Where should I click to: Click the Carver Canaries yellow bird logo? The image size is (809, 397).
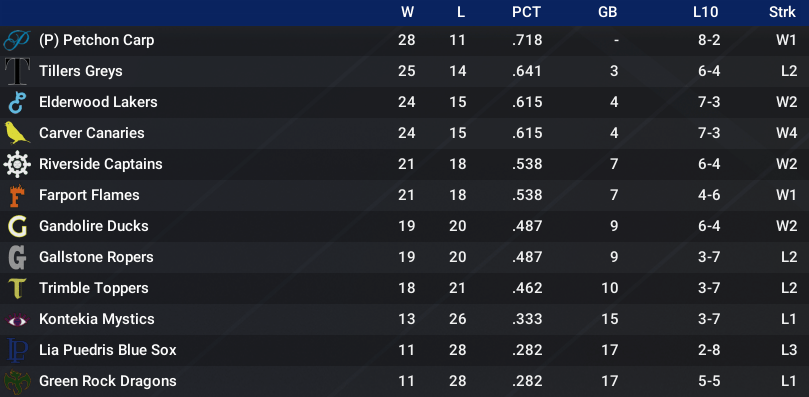coord(17,133)
